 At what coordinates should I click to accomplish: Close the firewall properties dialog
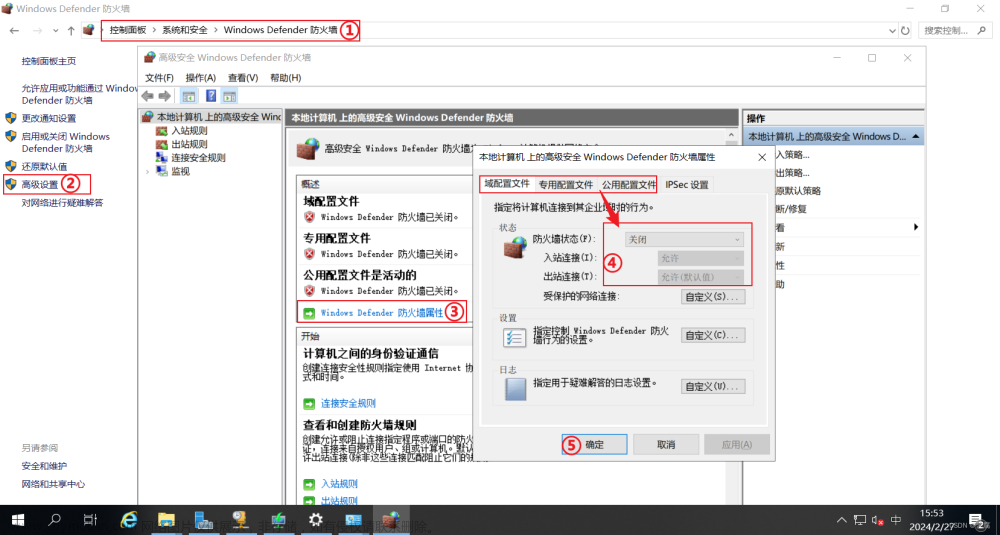pyautogui.click(x=761, y=157)
